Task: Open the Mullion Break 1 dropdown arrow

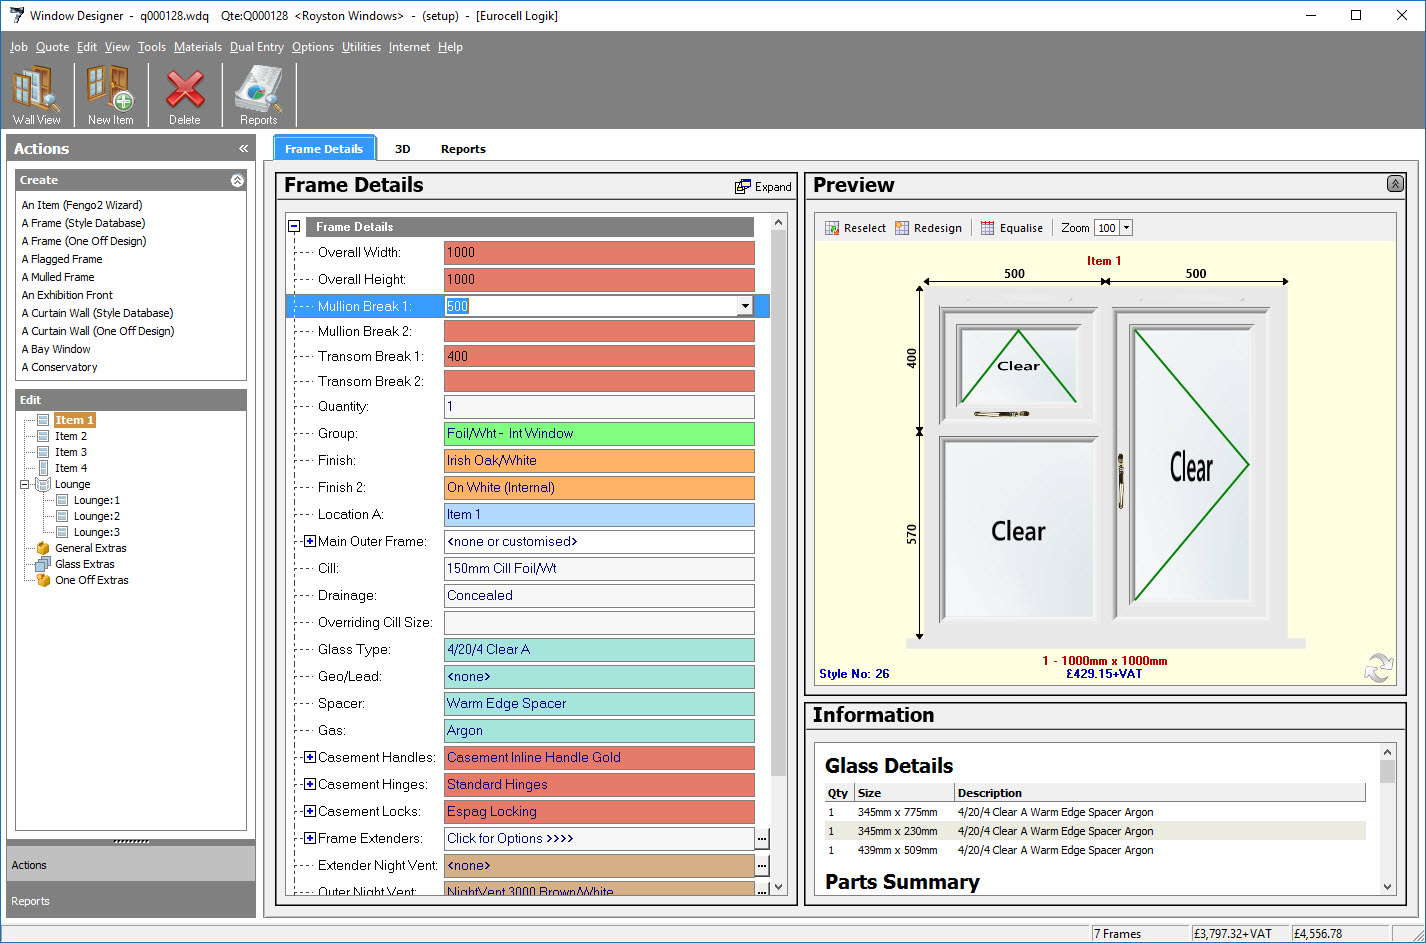Action: 745,306
